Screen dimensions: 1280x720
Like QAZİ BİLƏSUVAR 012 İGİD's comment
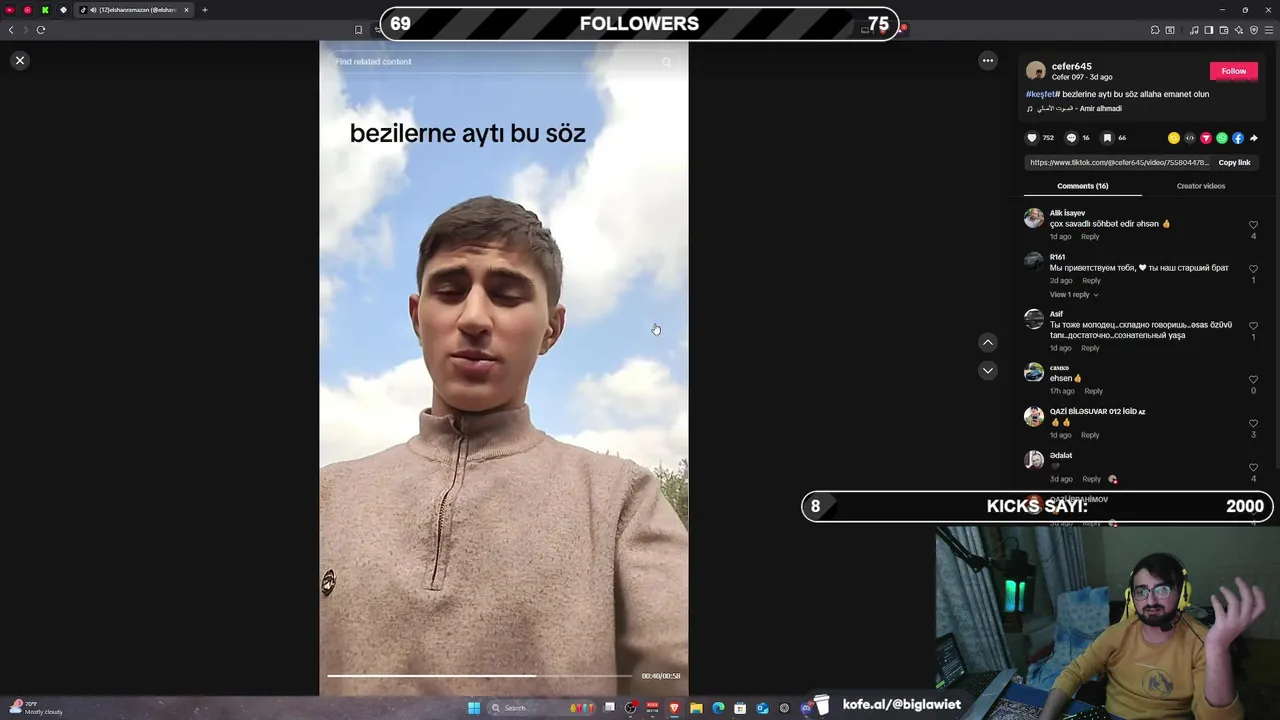pos(1253,424)
